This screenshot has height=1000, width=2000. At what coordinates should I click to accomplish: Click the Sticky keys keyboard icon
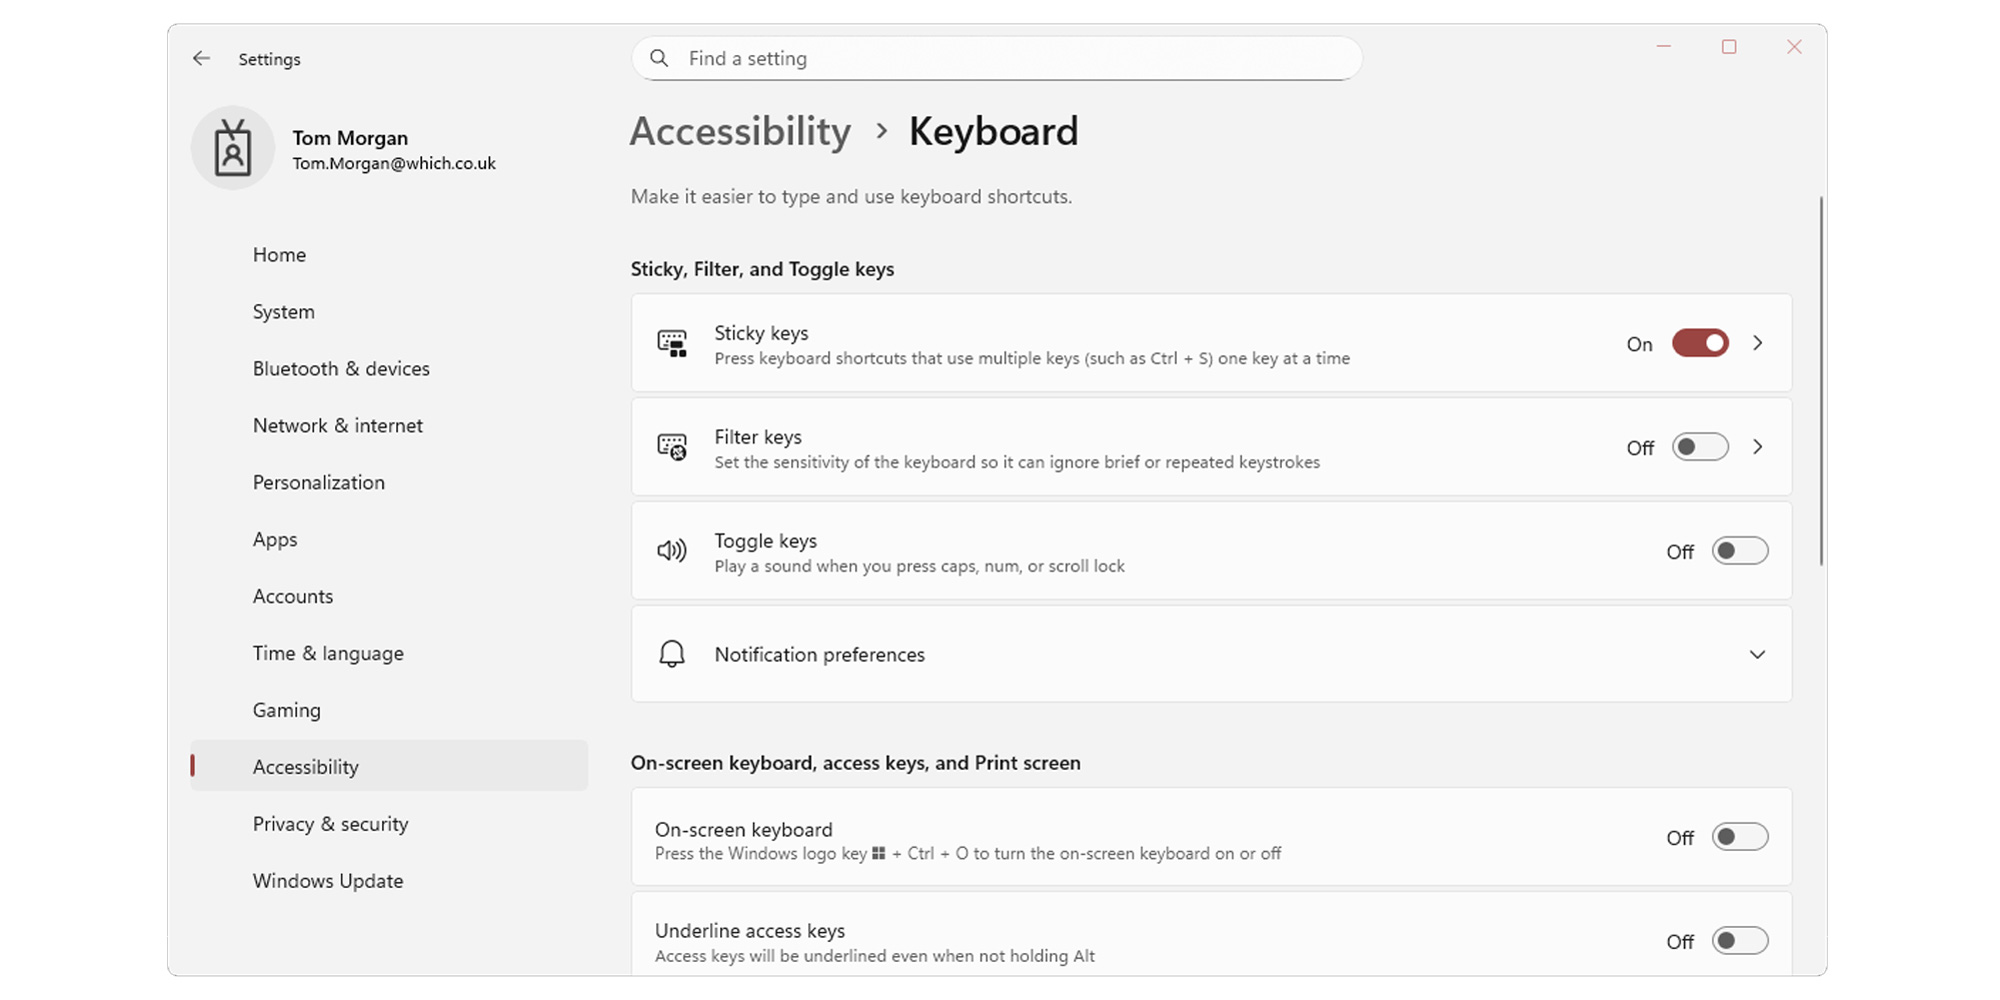coord(672,343)
